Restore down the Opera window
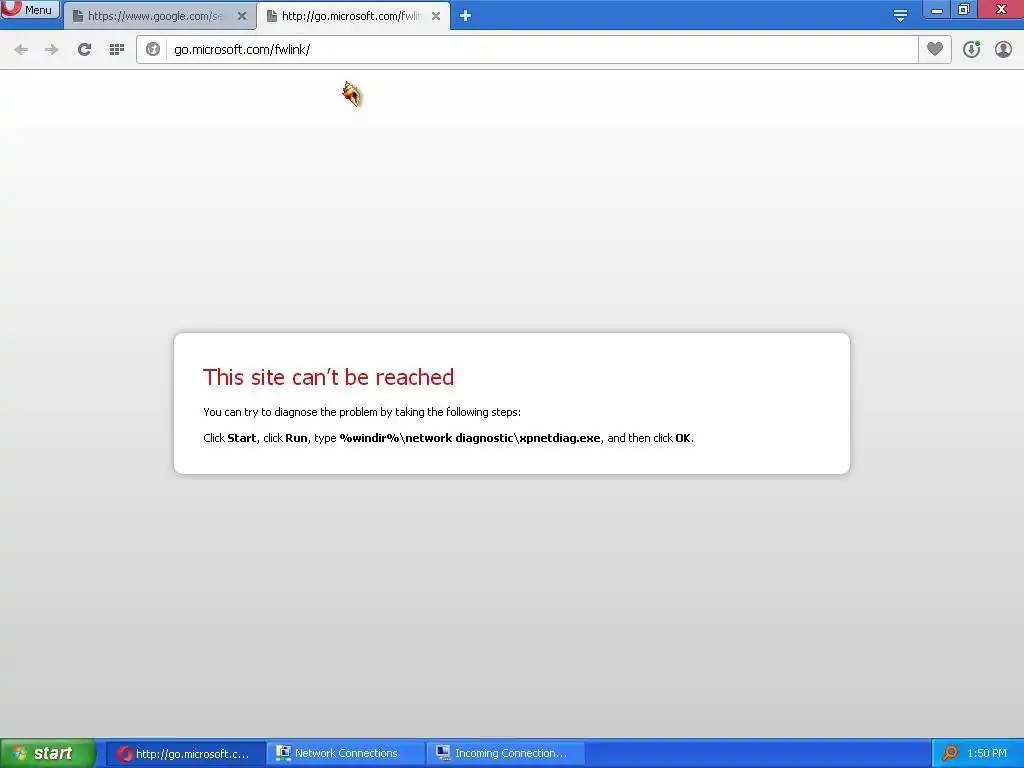1024x768 pixels. pos(964,10)
